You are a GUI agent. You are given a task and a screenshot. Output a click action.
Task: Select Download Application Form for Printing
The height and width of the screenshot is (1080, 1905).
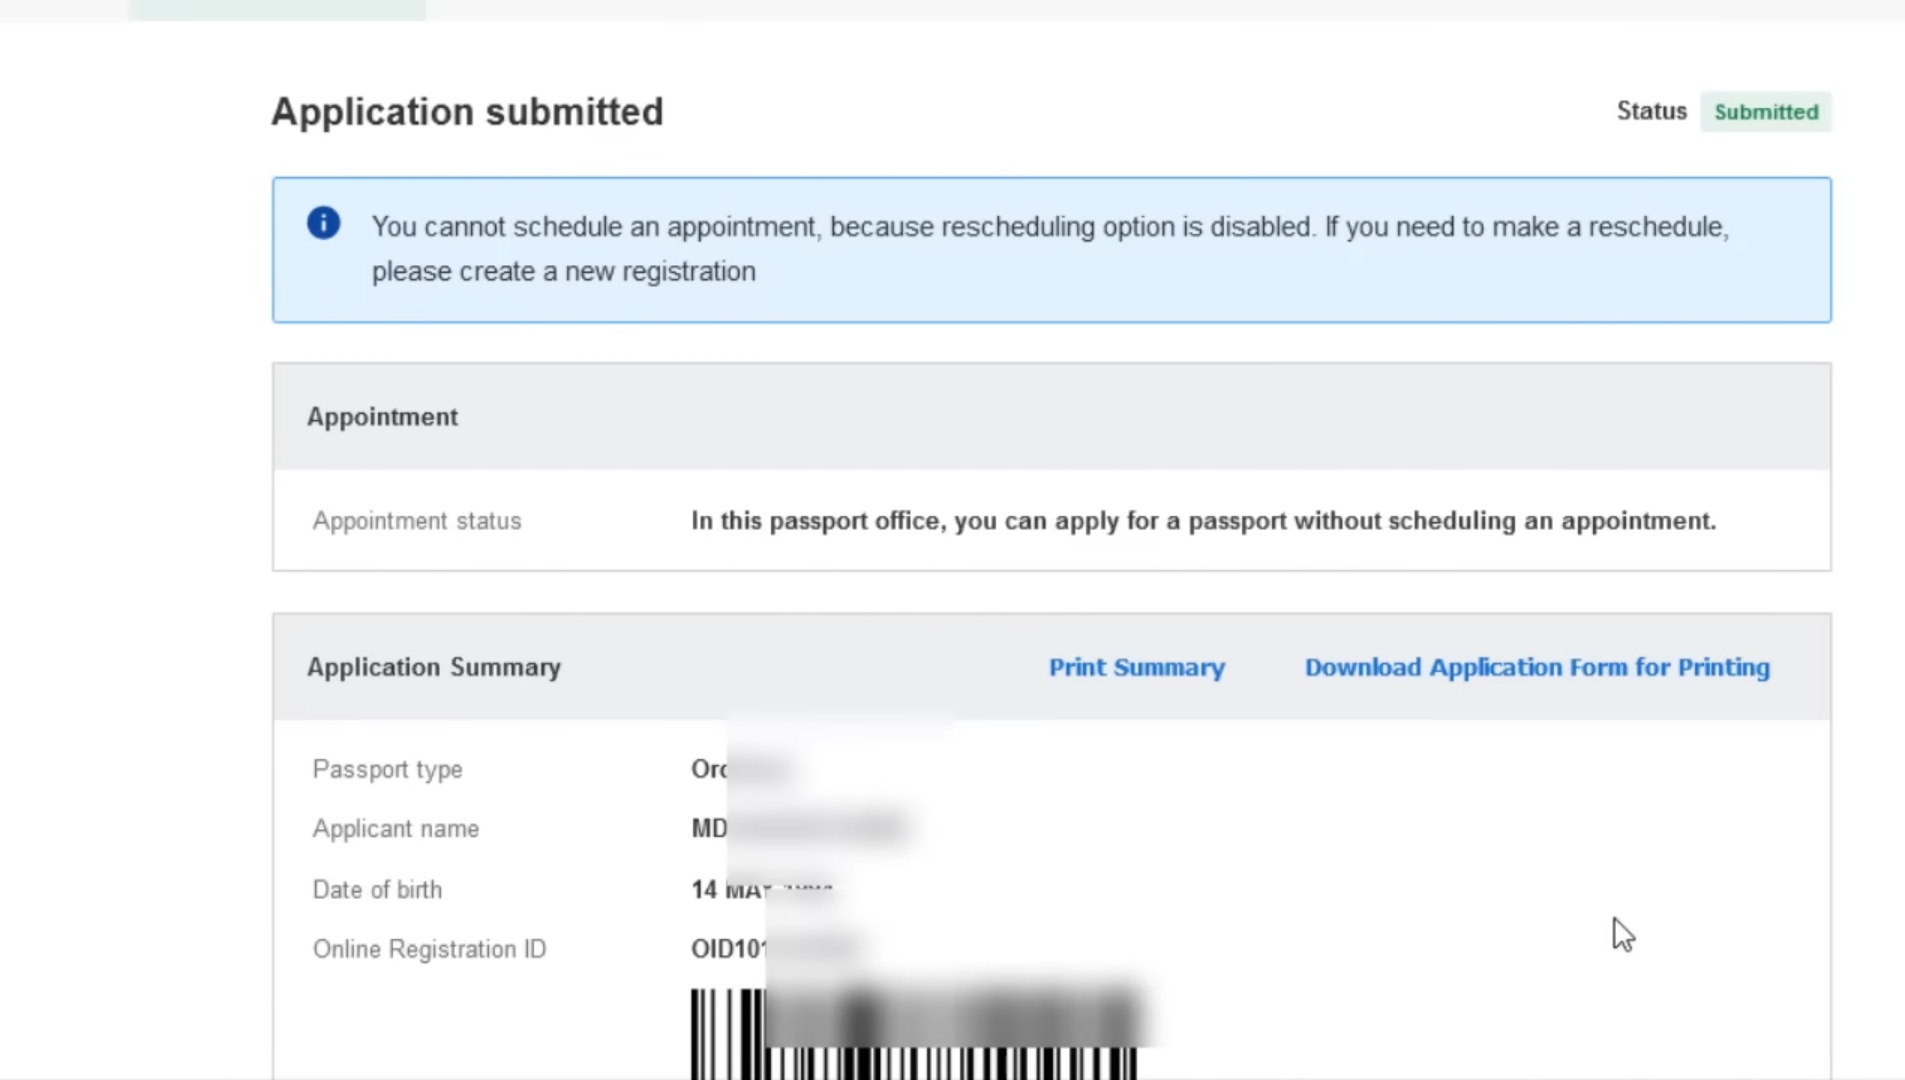(1536, 667)
